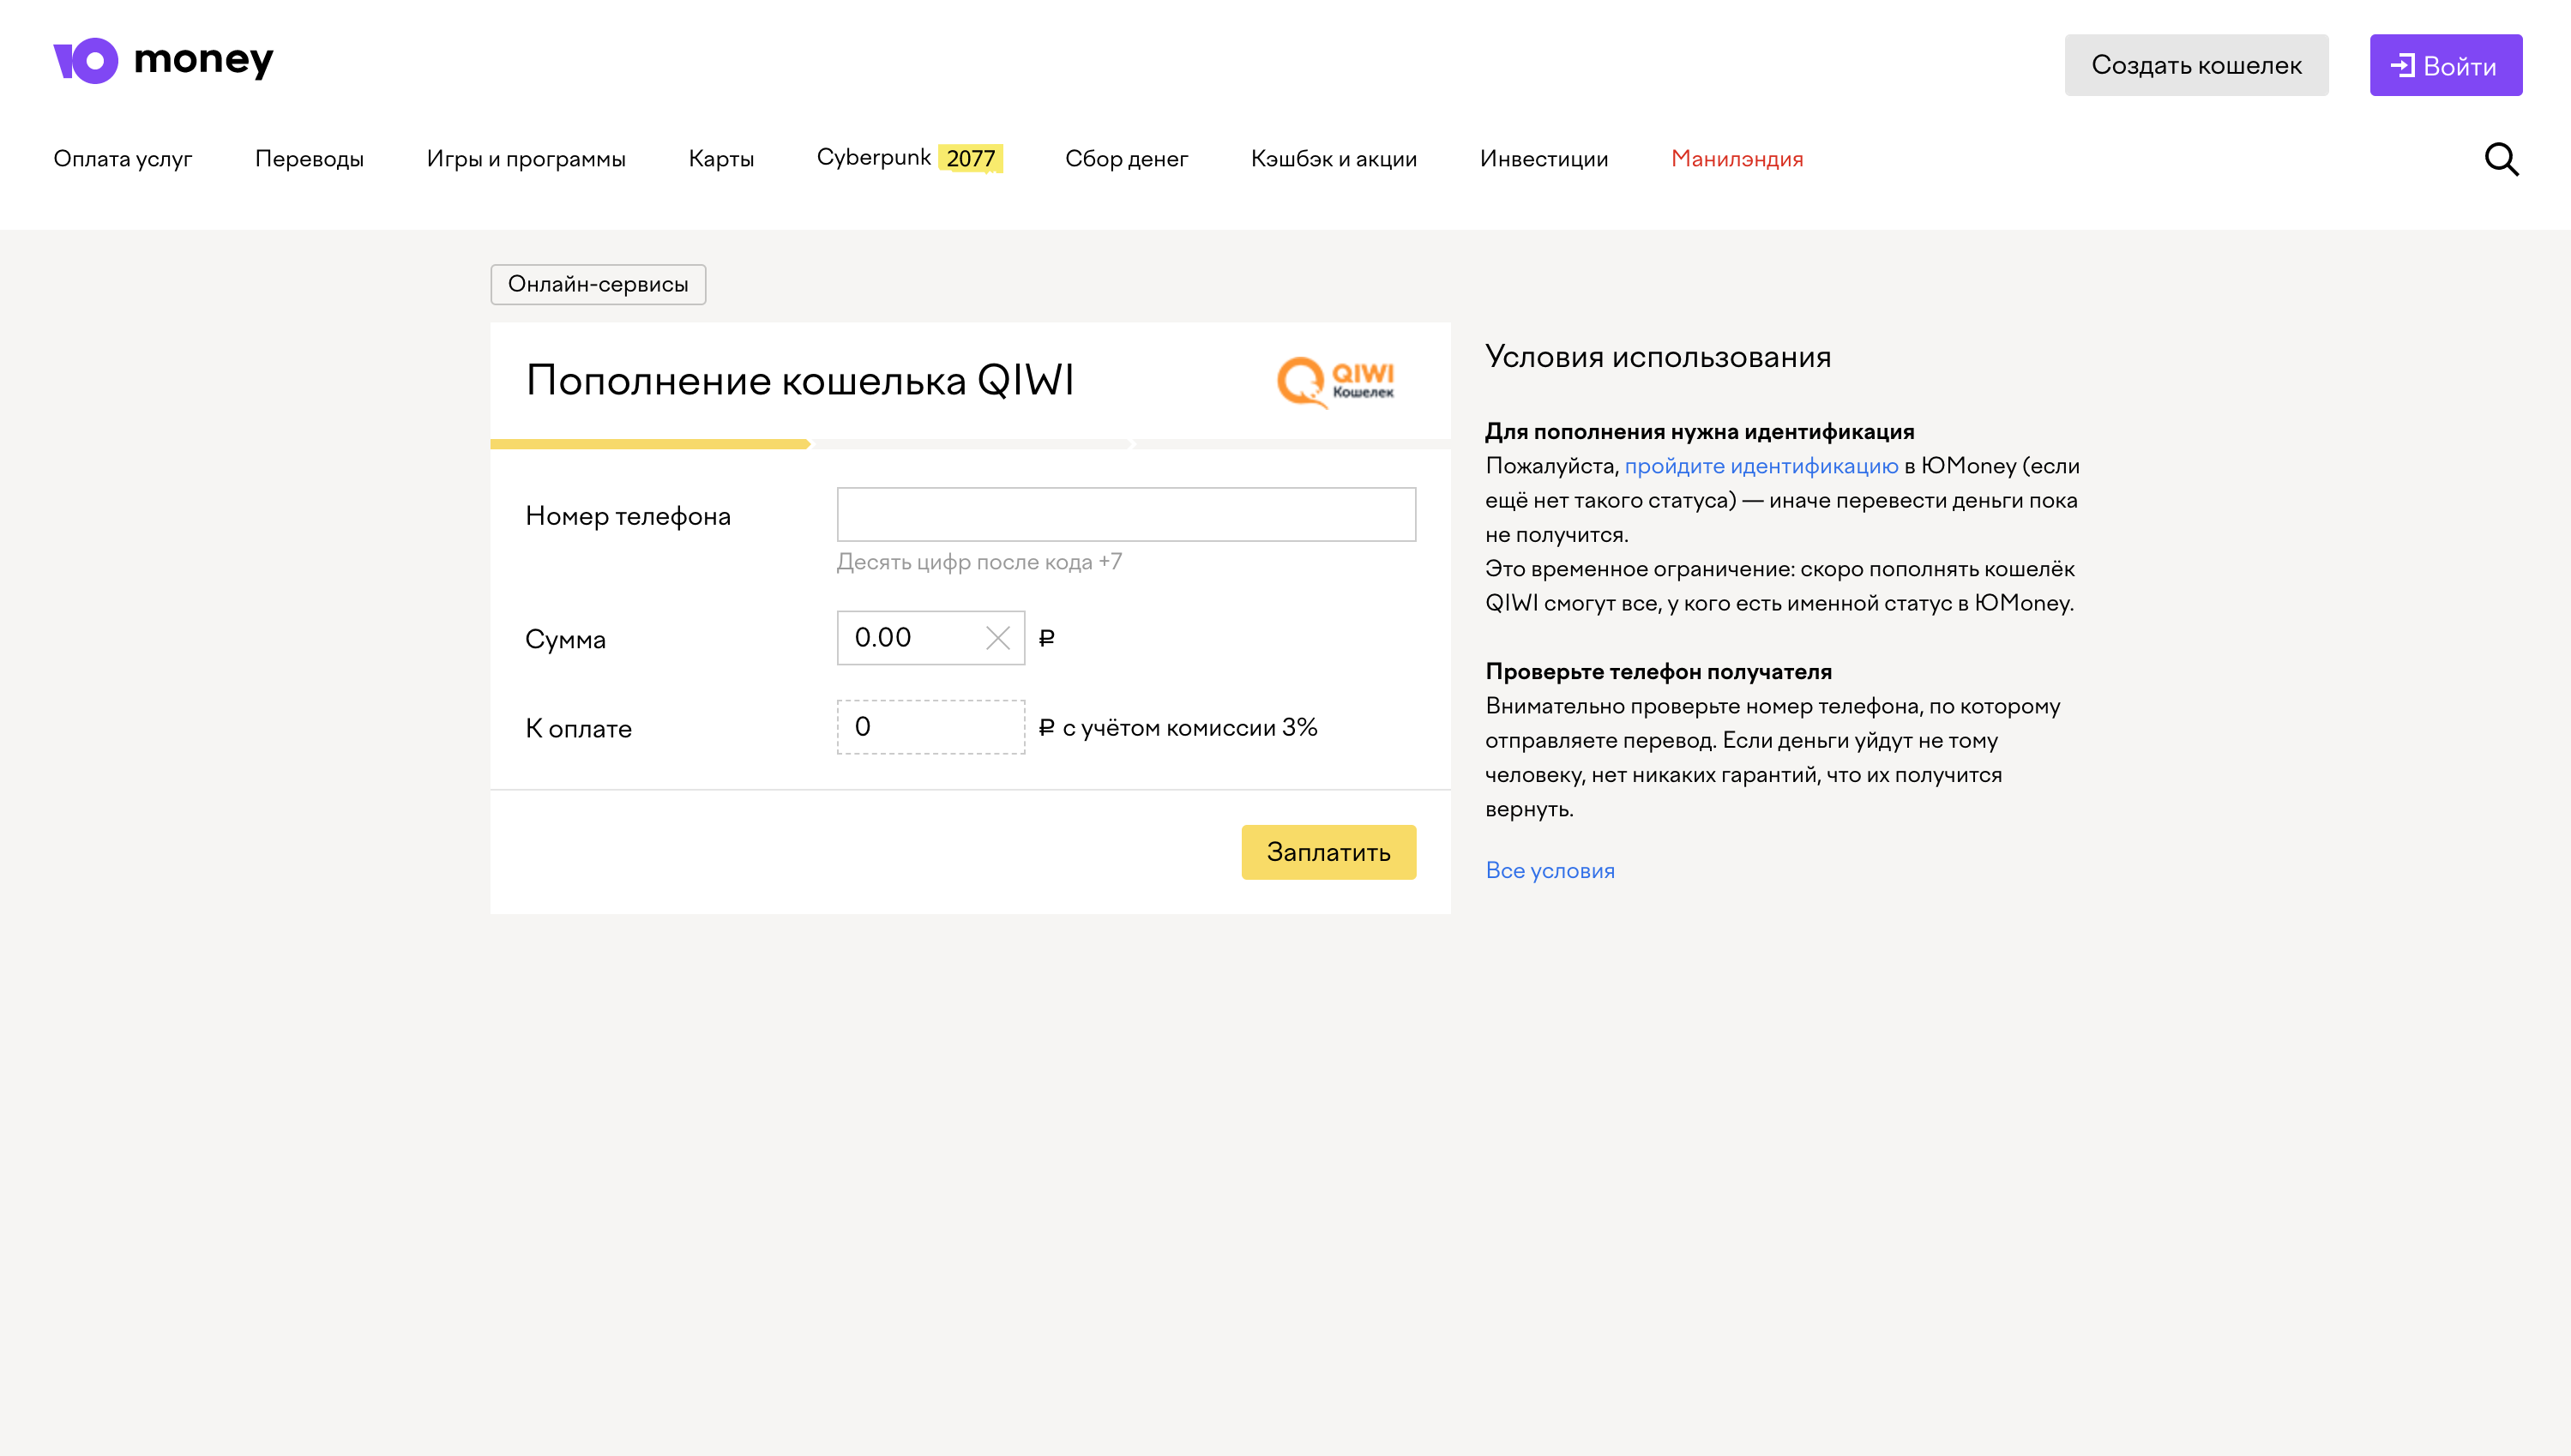This screenshot has width=2571, height=1456.
Task: Navigate to the Карты section
Action: tap(721, 159)
